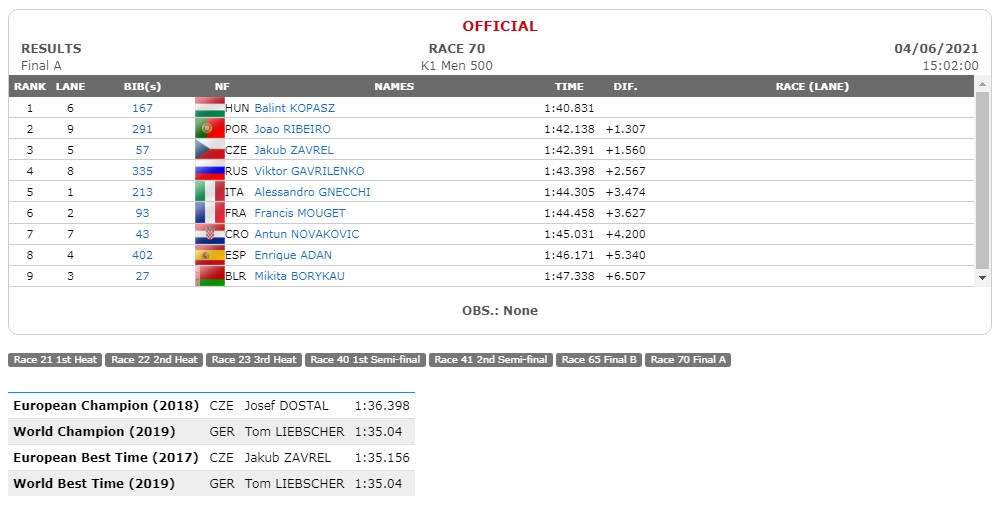Image resolution: width=1007 pixels, height=511 pixels.
Task: Click the Hungary flag icon
Action: tap(209, 108)
